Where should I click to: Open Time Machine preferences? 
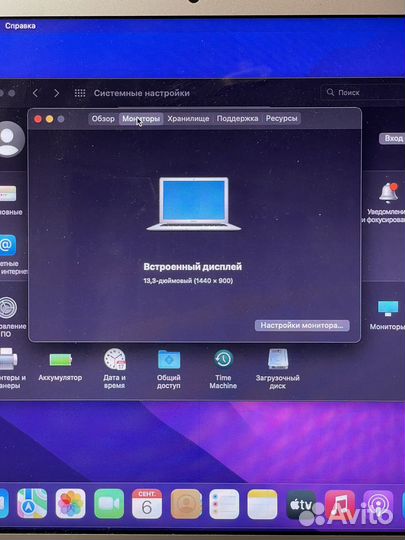tap(223, 359)
